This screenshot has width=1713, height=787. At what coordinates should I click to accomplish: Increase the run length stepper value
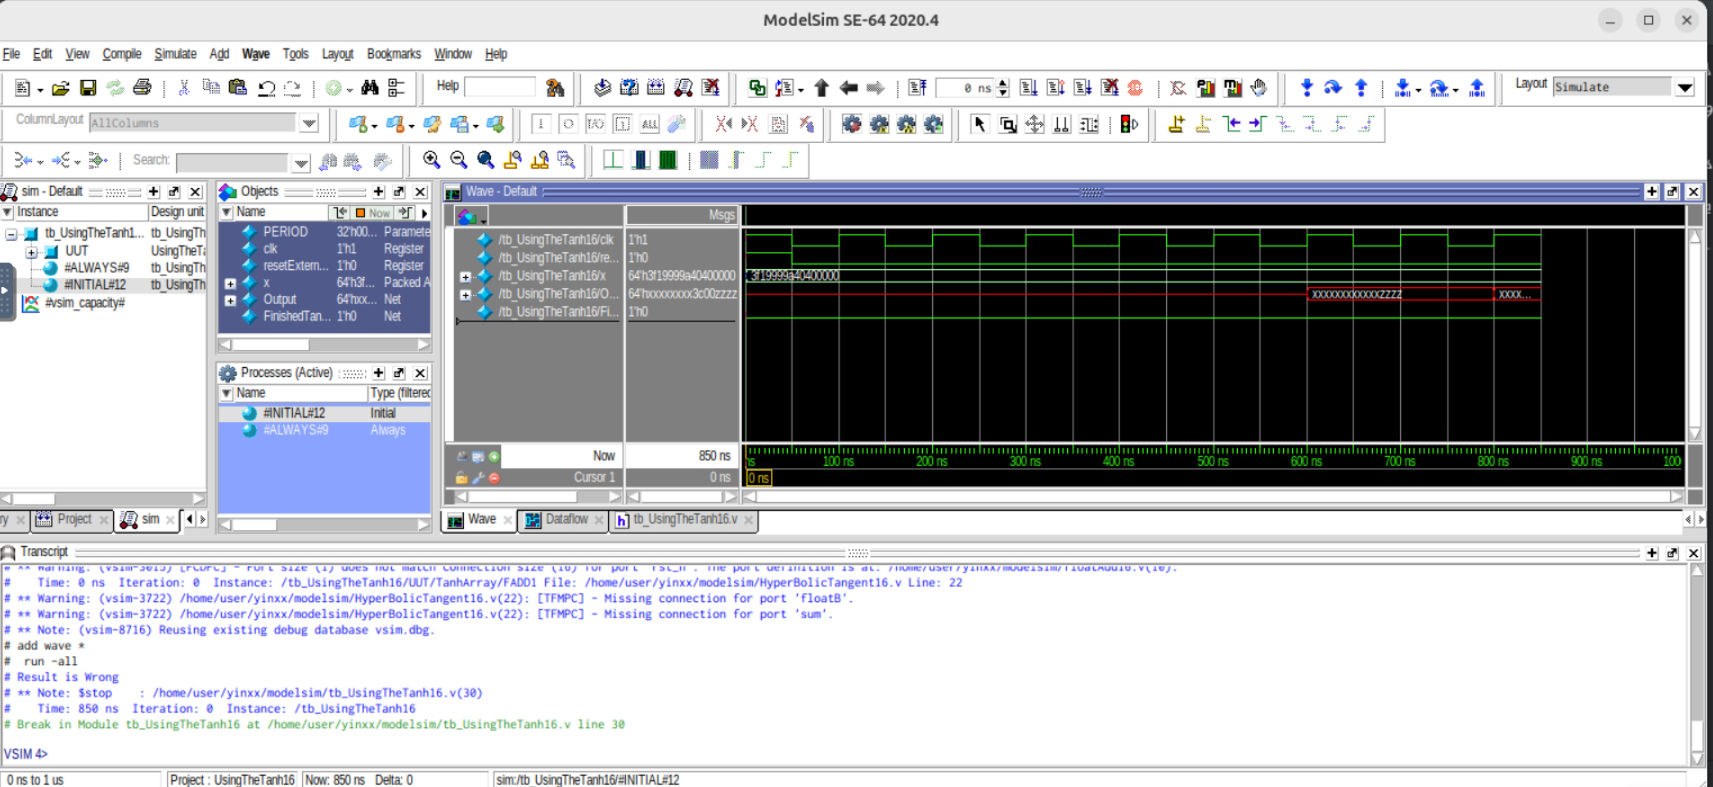(1003, 83)
